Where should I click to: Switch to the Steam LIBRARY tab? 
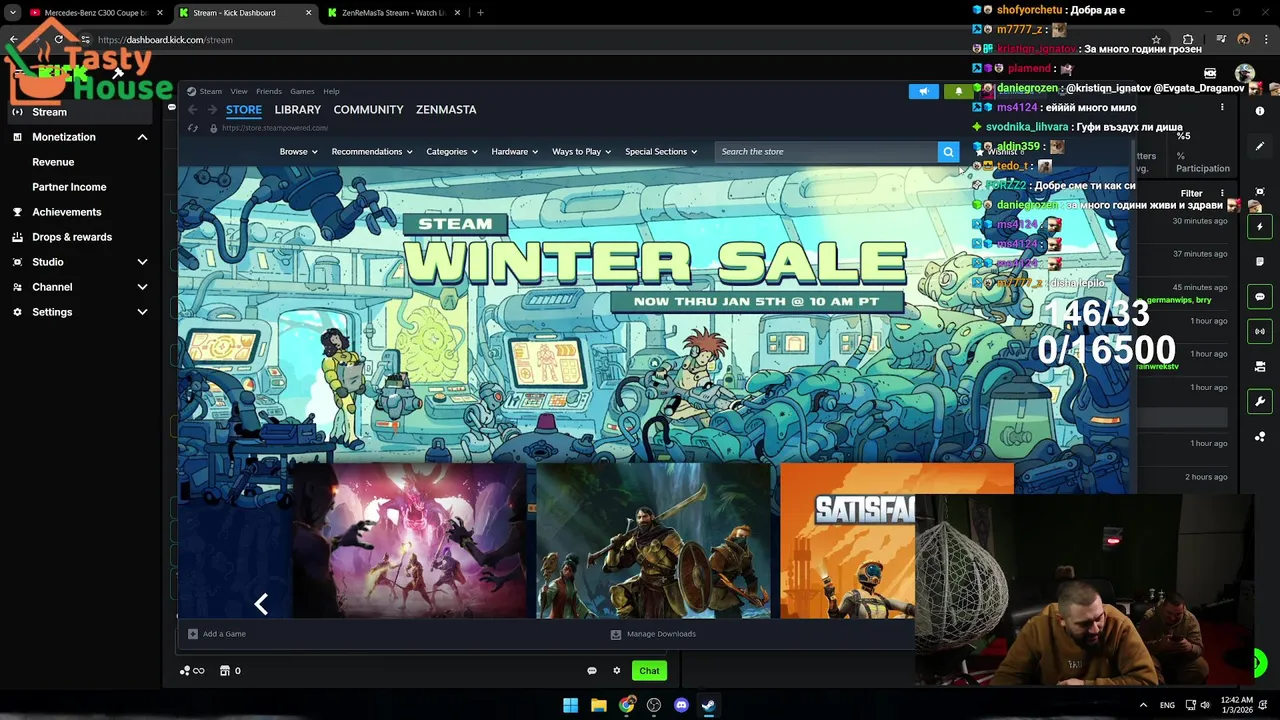point(298,110)
